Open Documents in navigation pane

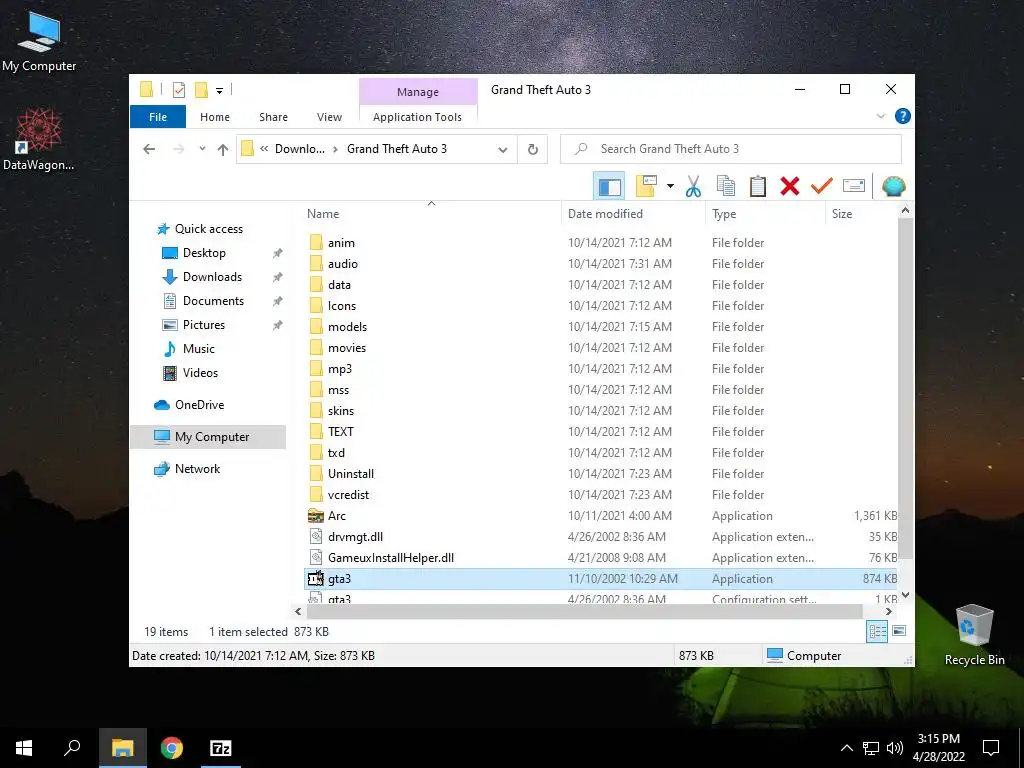(213, 301)
